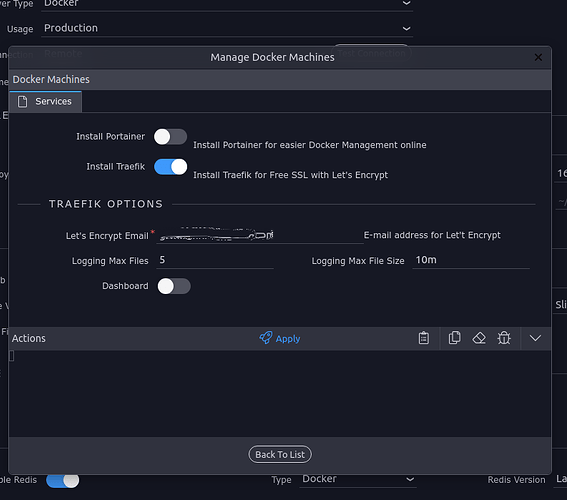
Task: Click 'Install Traefik for Free SSL' description
Action: coord(290,175)
